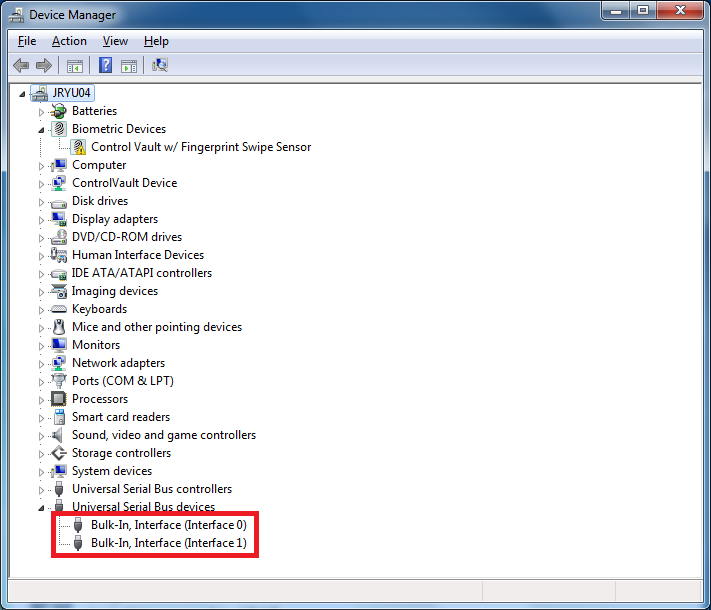This screenshot has height=610, width=711.
Task: Click the Back arrow toolbar icon
Action: pyautogui.click(x=21, y=65)
